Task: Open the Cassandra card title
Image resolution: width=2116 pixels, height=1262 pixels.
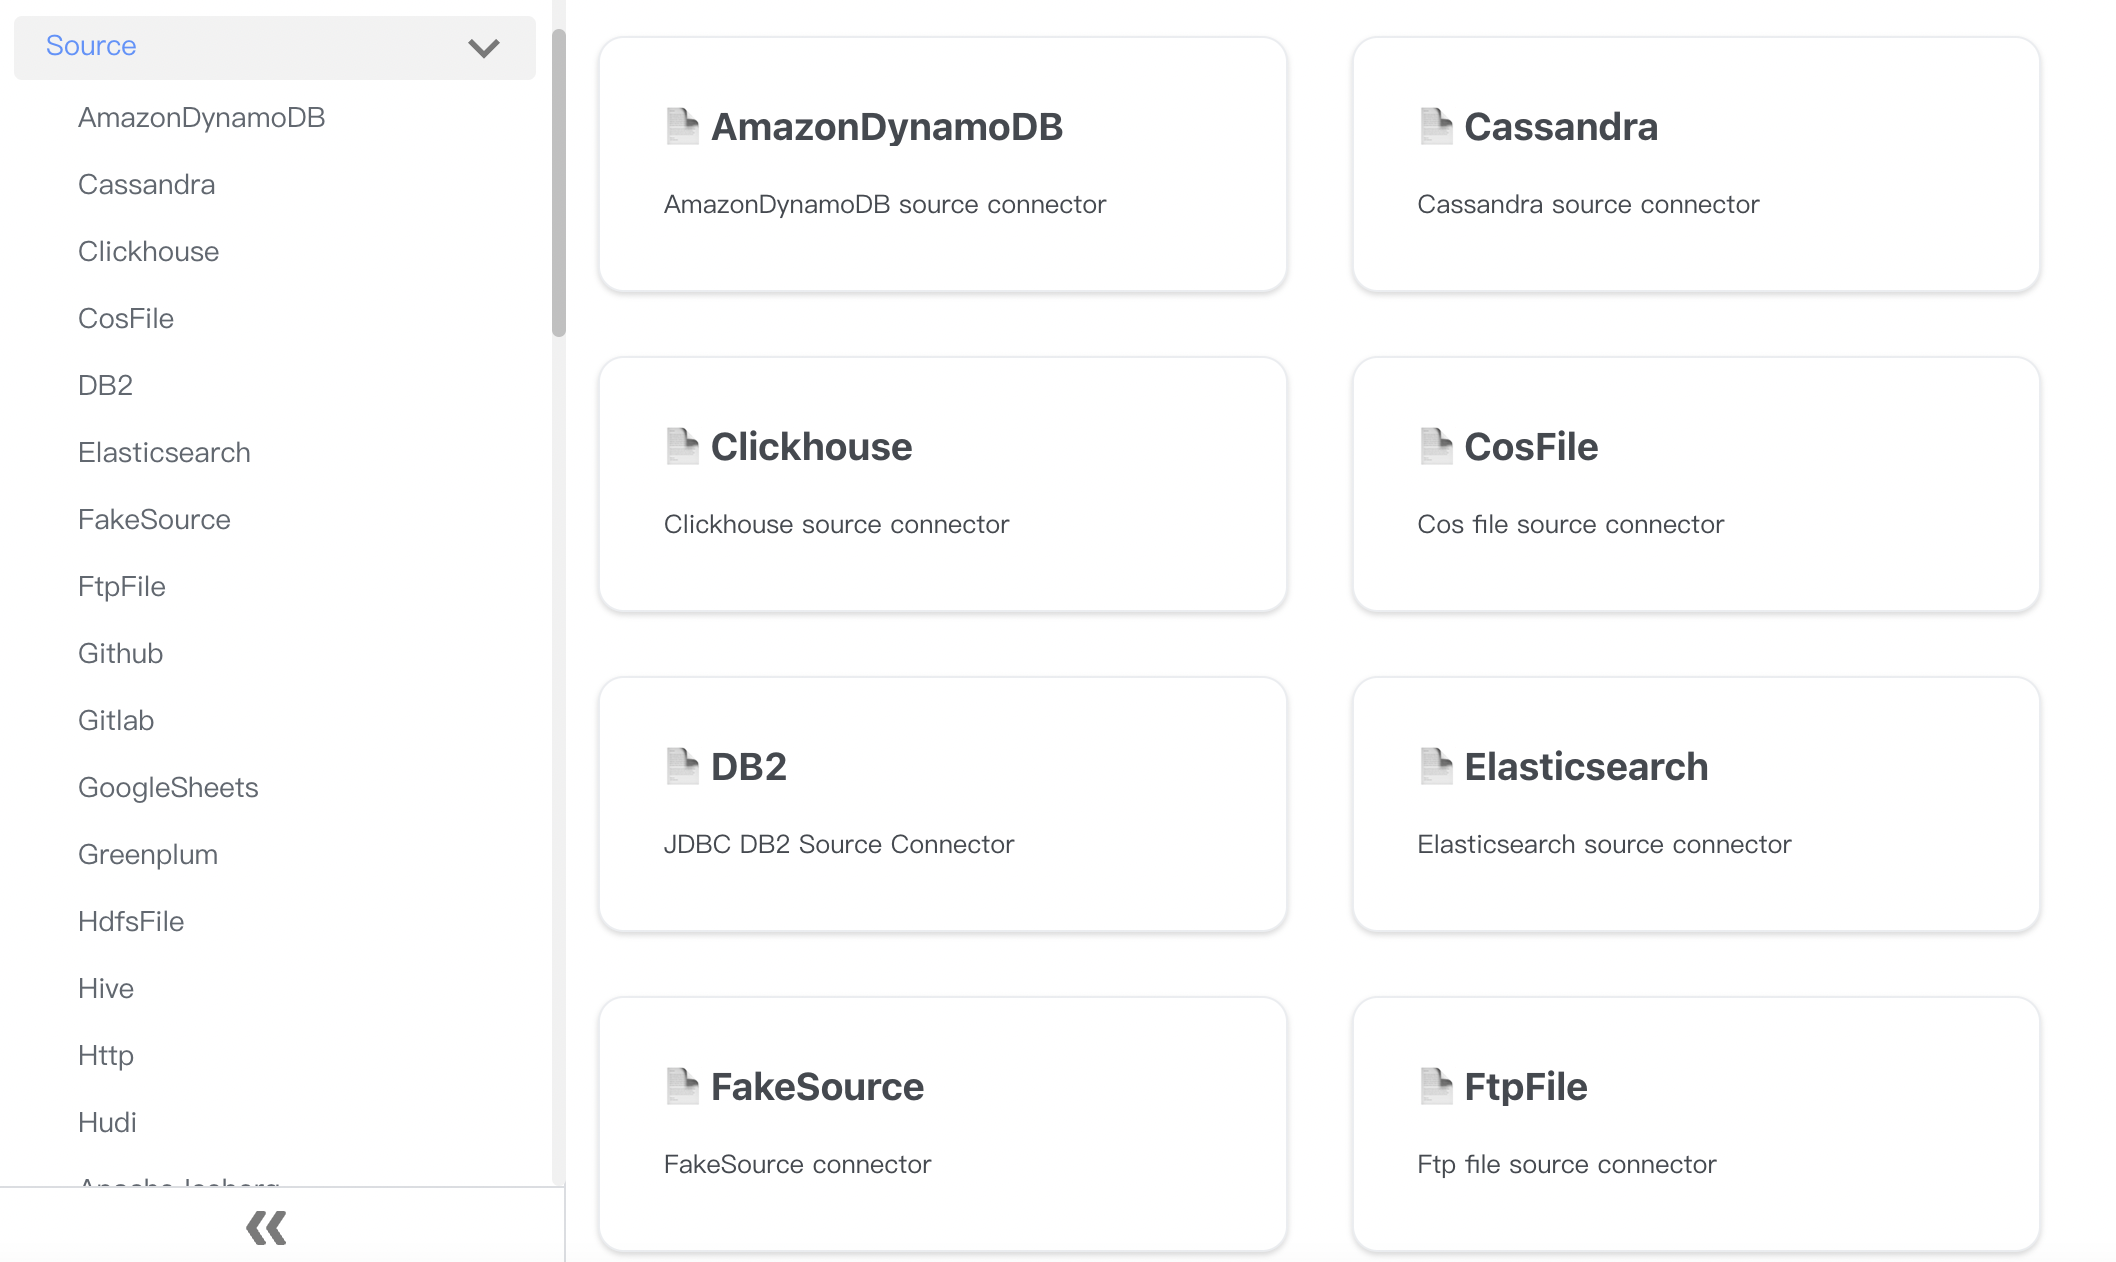Action: [1561, 127]
